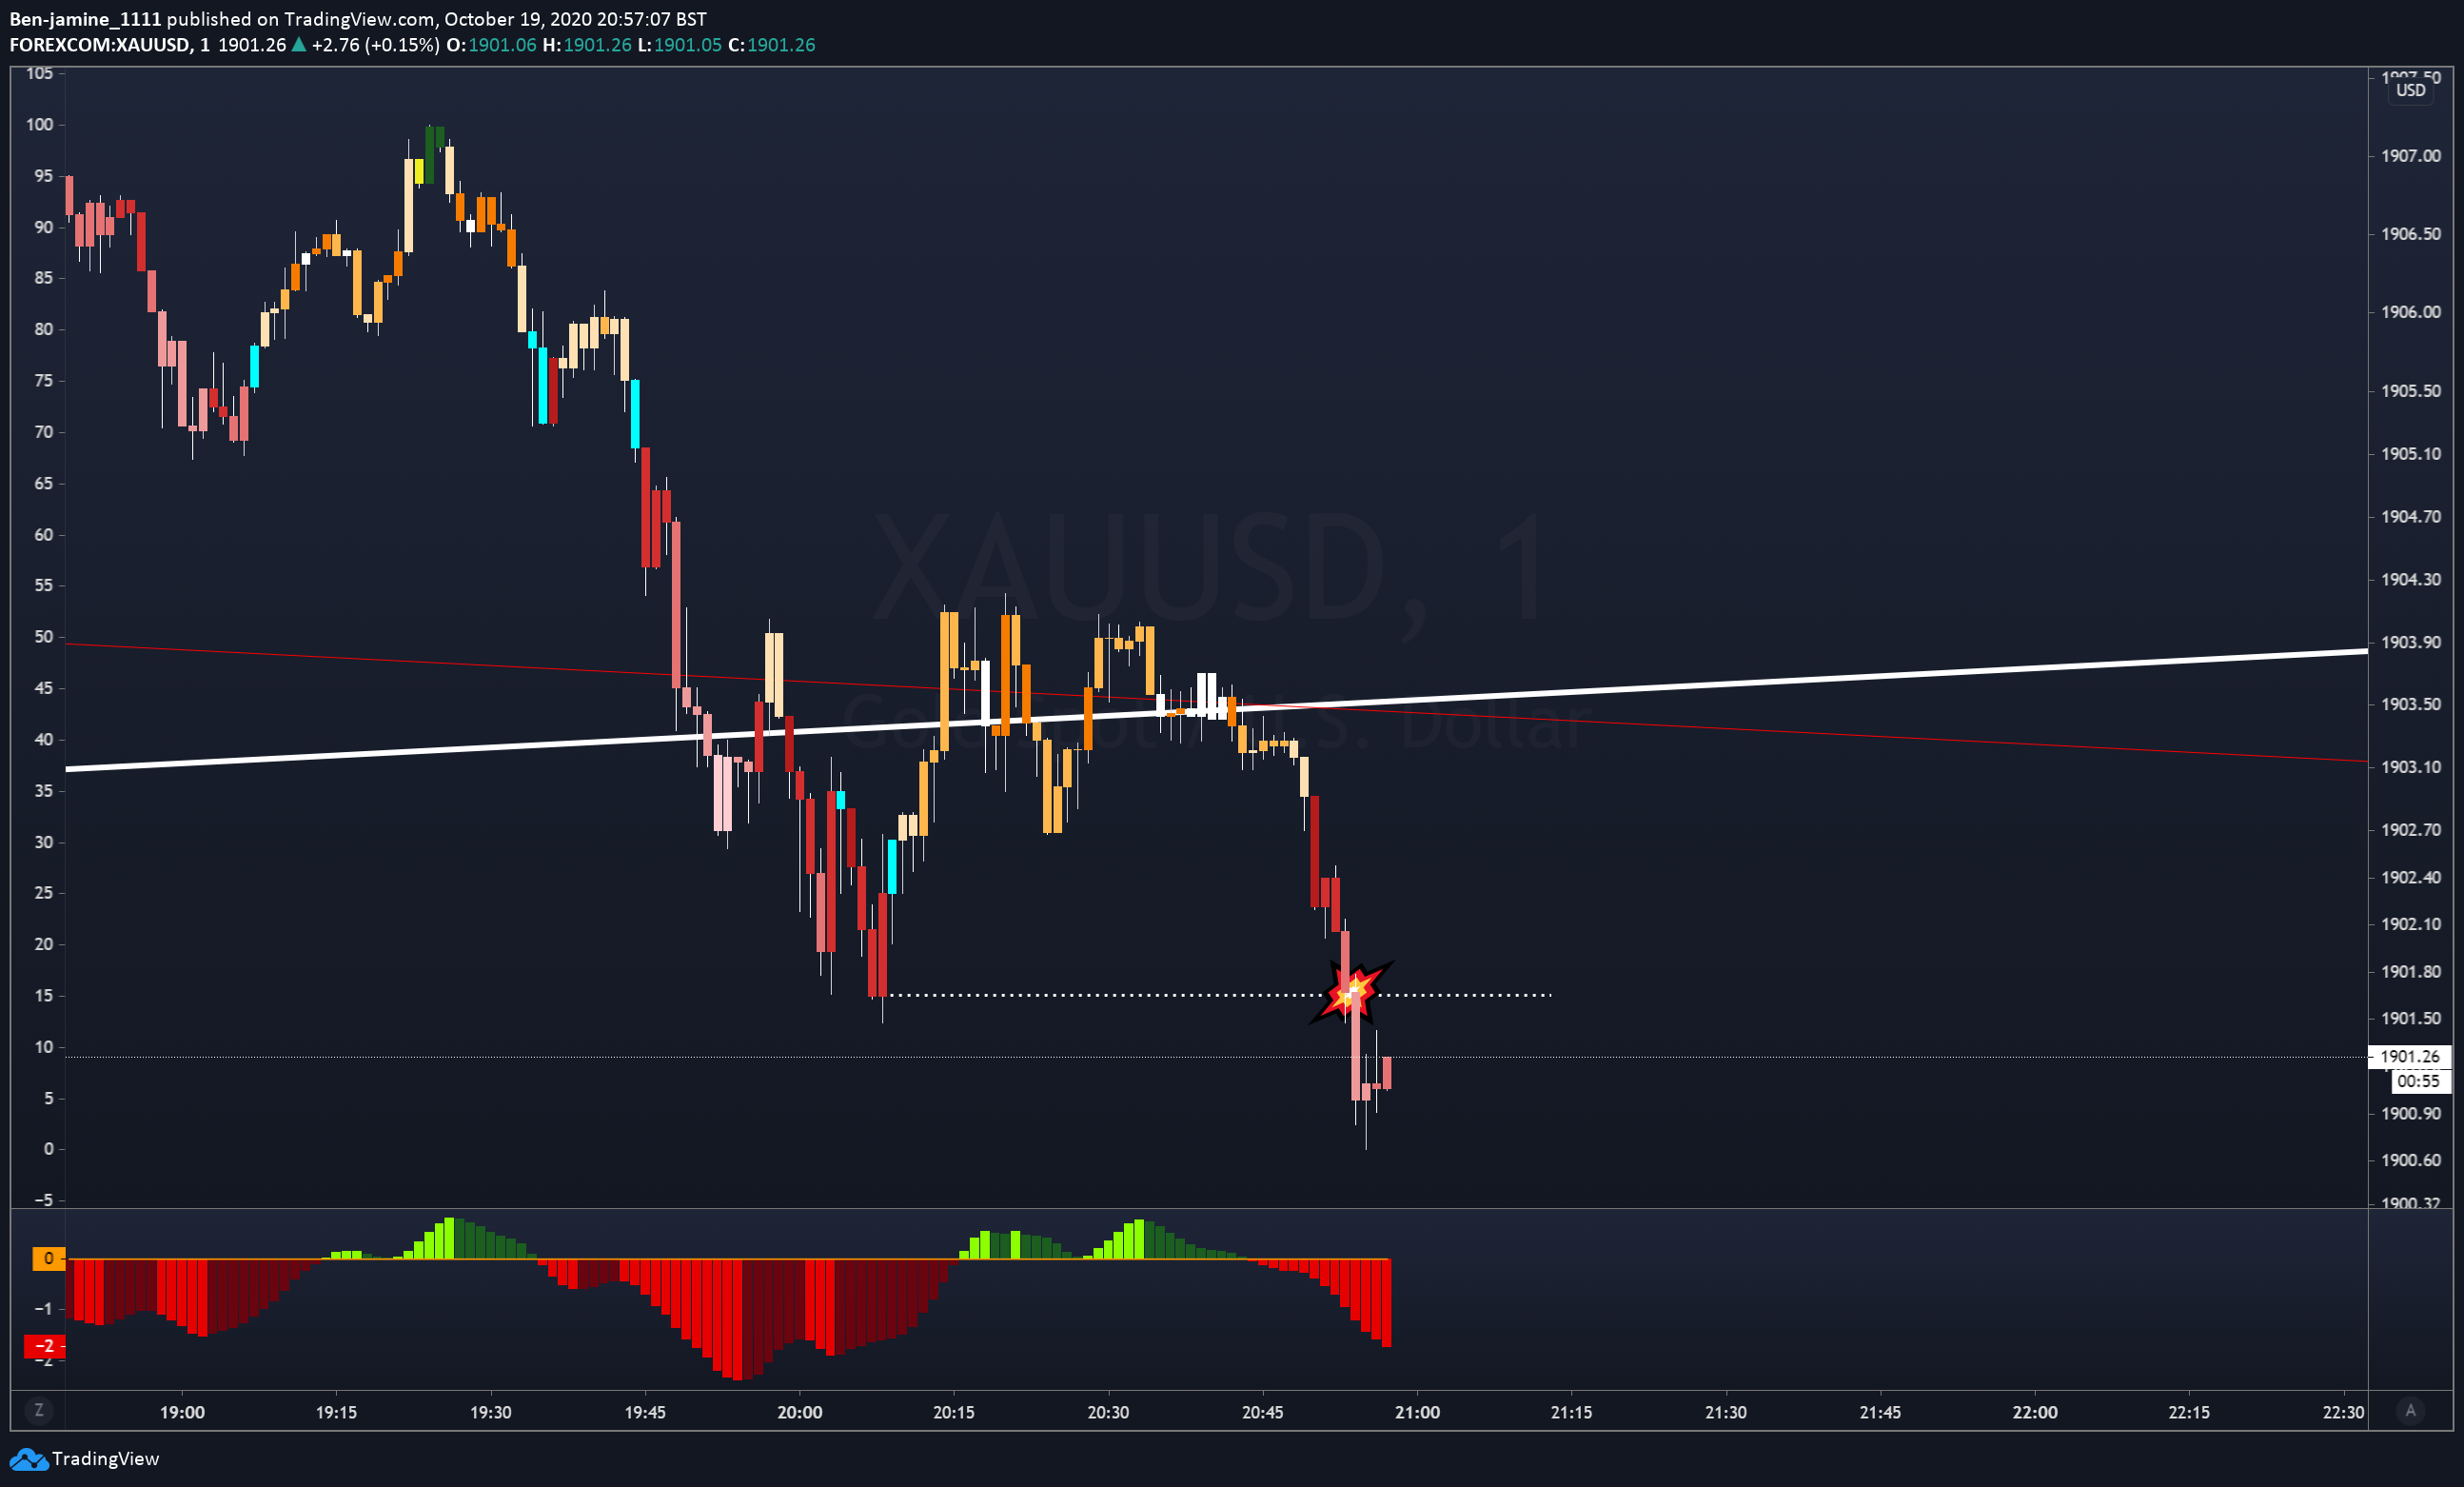Click the 19:30 time axis label
Screen dimensions: 2464x1487
(x=491, y=1412)
